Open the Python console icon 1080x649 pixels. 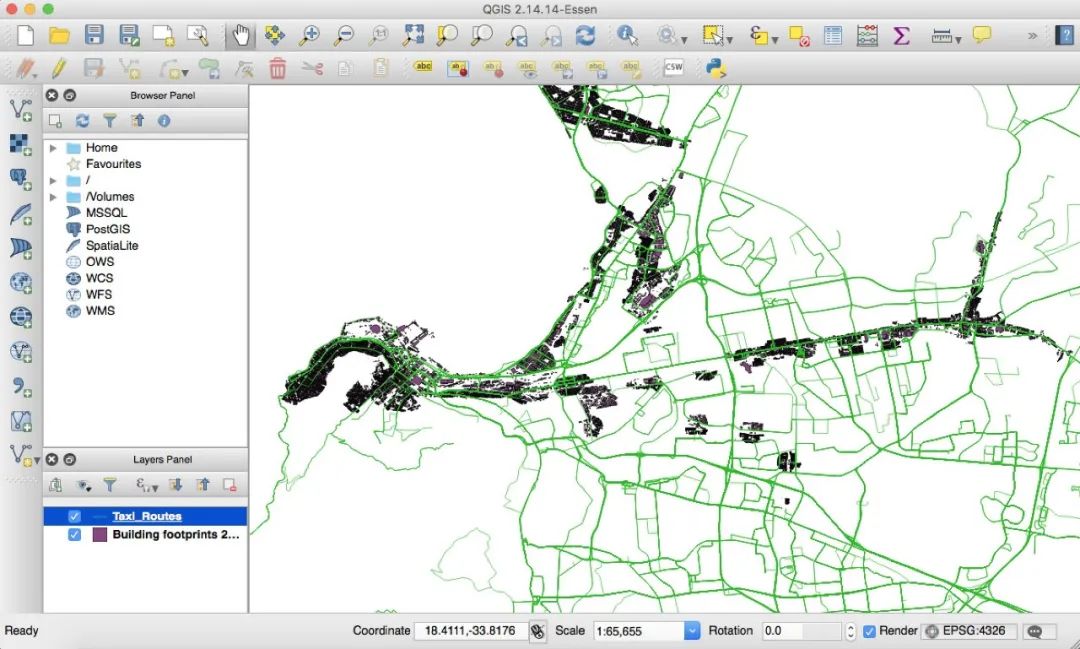click(x=716, y=68)
